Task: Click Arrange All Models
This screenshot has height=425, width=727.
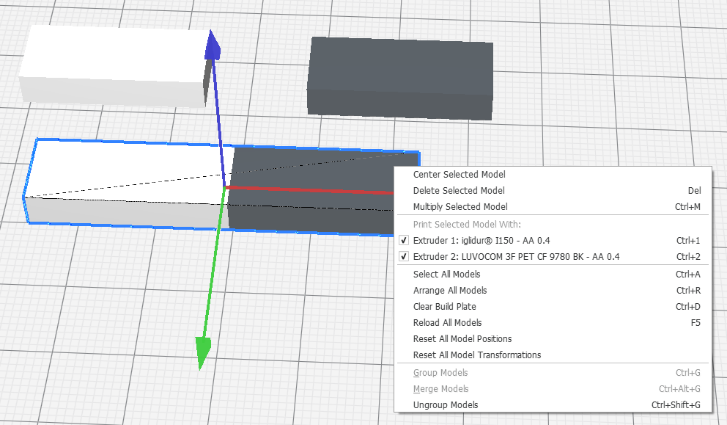Action: pyautogui.click(x=449, y=290)
